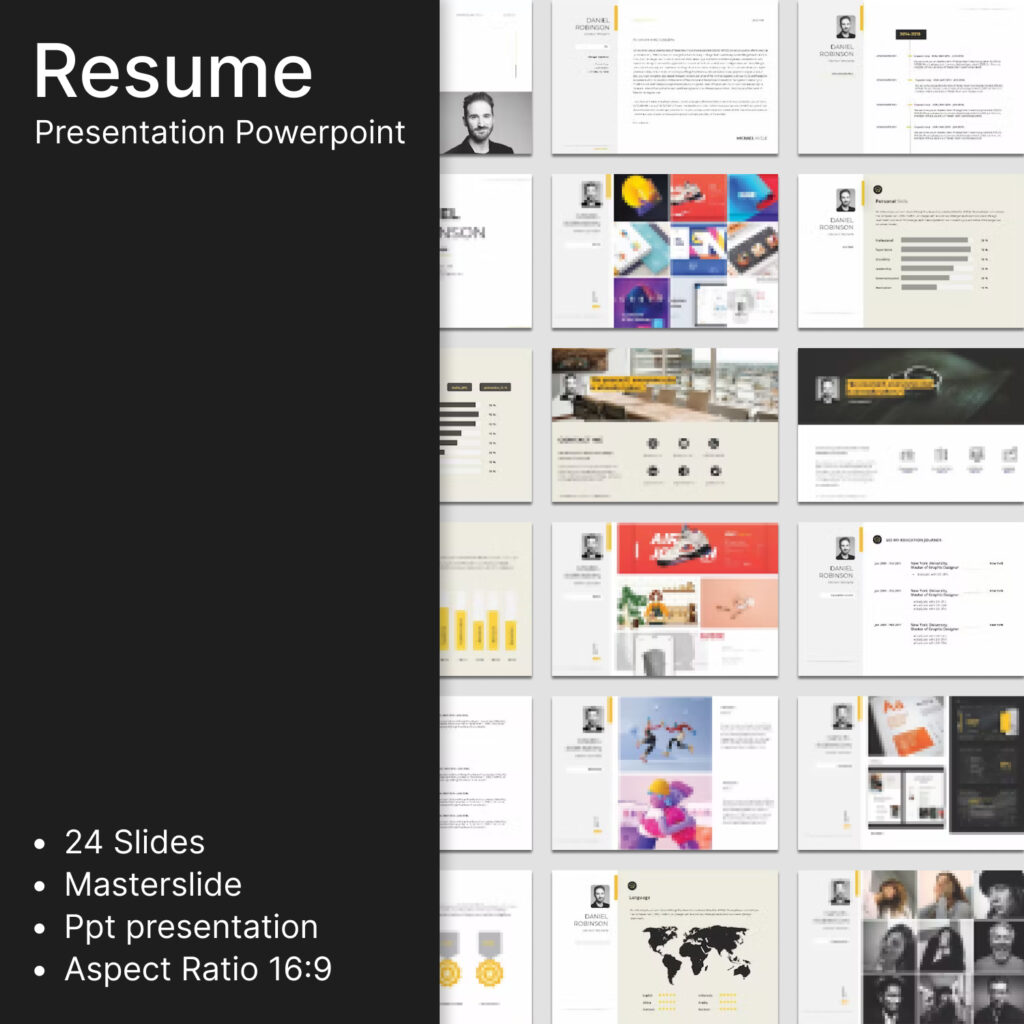Image resolution: width=1024 pixels, height=1024 pixels.
Task: Click the camera icon in the Language slide header
Action: point(632,886)
